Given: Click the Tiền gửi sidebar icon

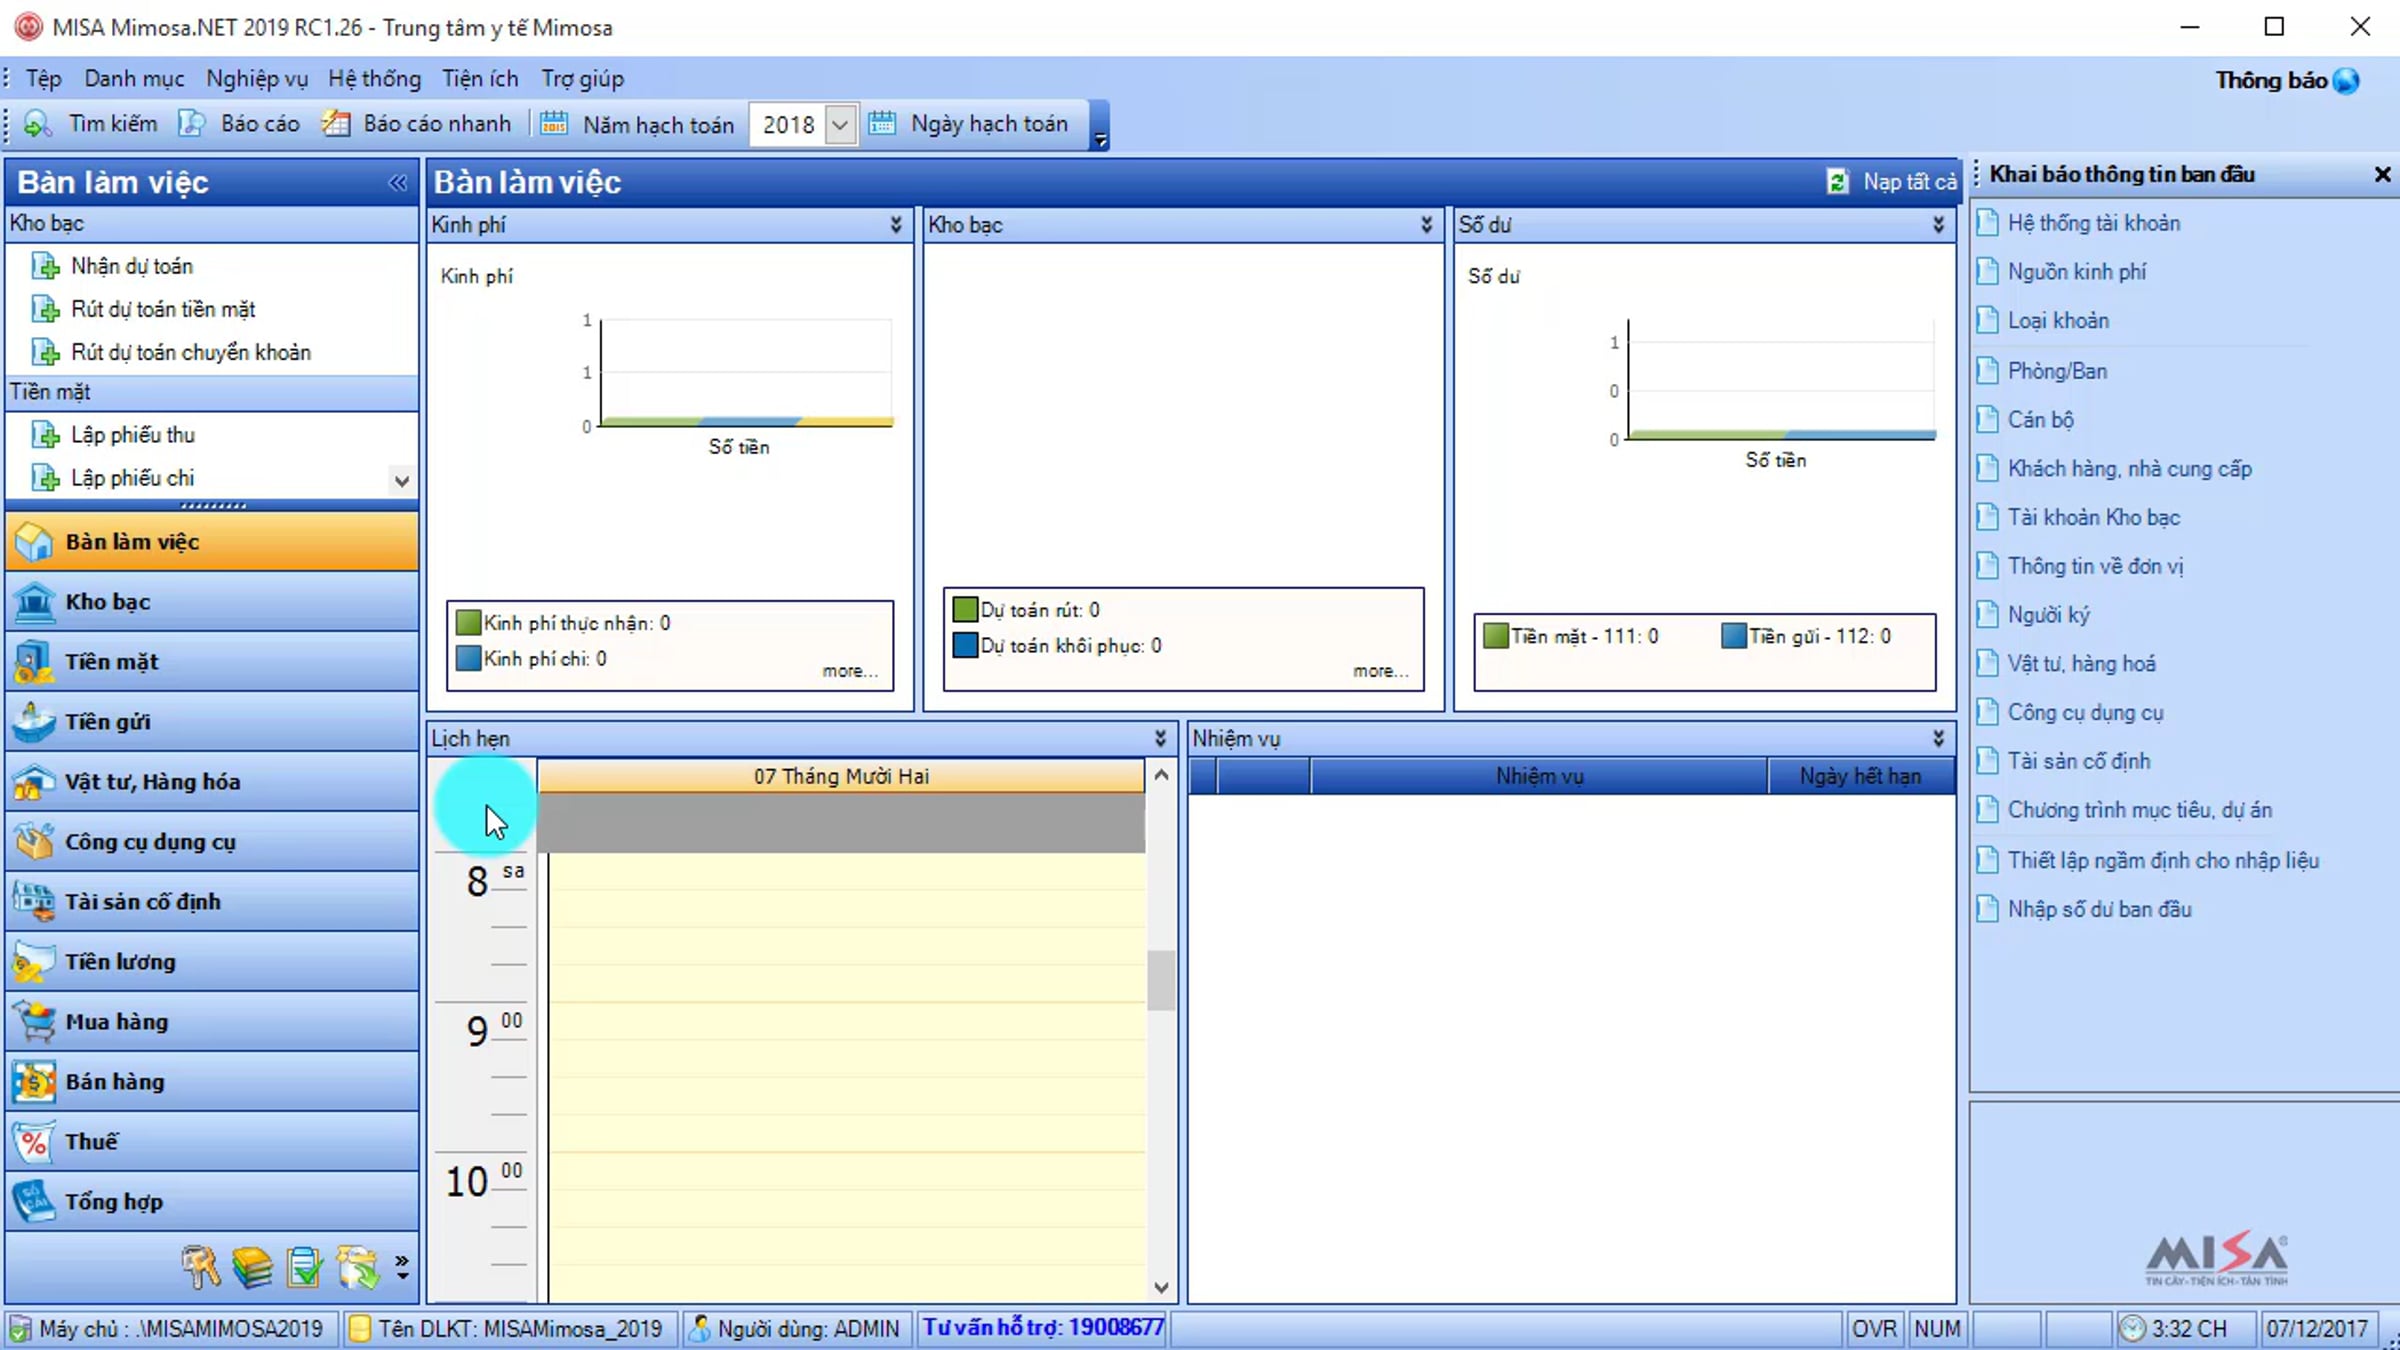Looking at the screenshot, I should 34,722.
